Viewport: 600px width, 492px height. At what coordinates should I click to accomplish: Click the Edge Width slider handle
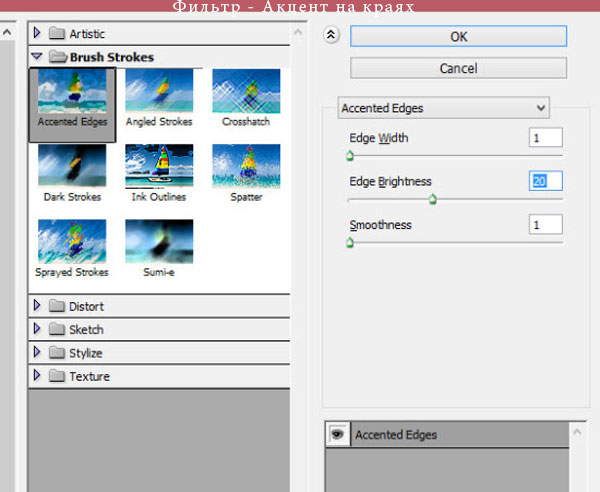tap(350, 156)
